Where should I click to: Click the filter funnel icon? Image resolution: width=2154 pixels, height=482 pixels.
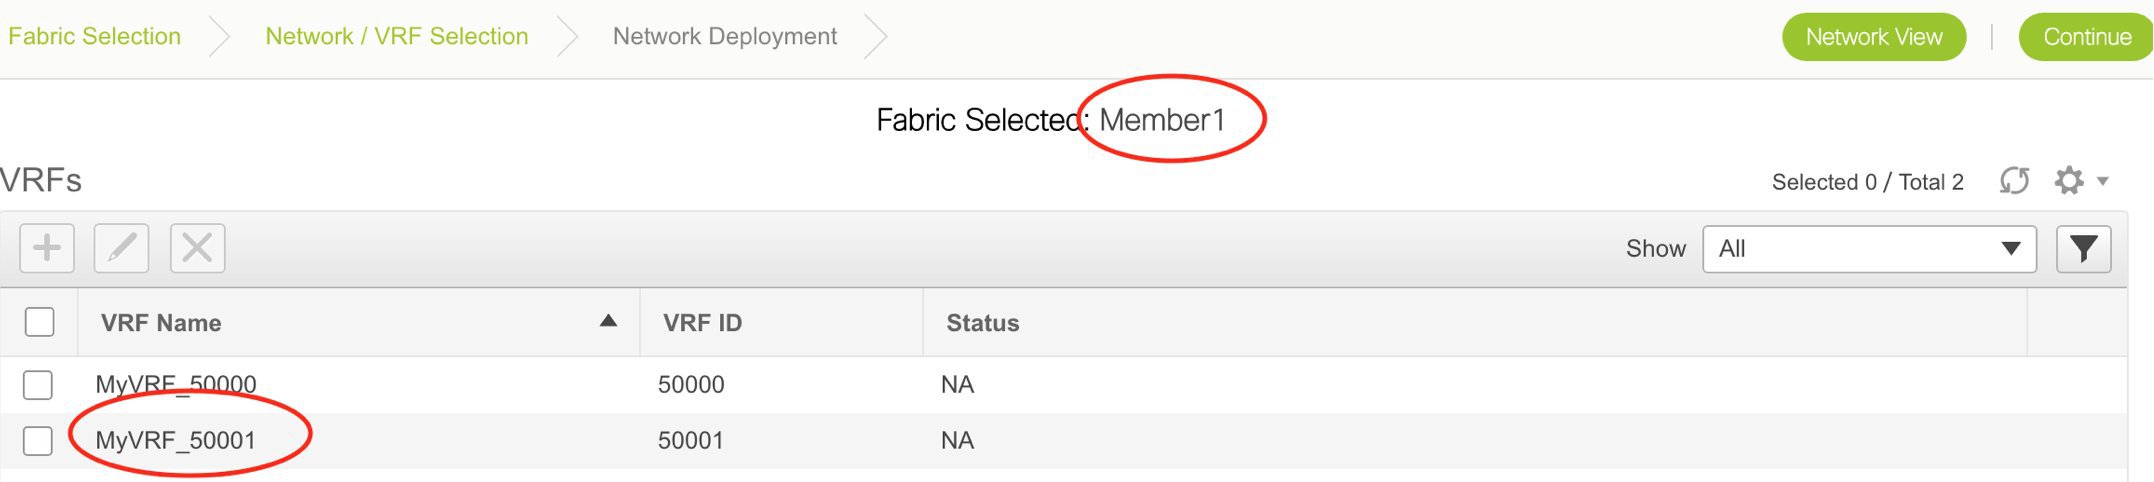(2083, 249)
